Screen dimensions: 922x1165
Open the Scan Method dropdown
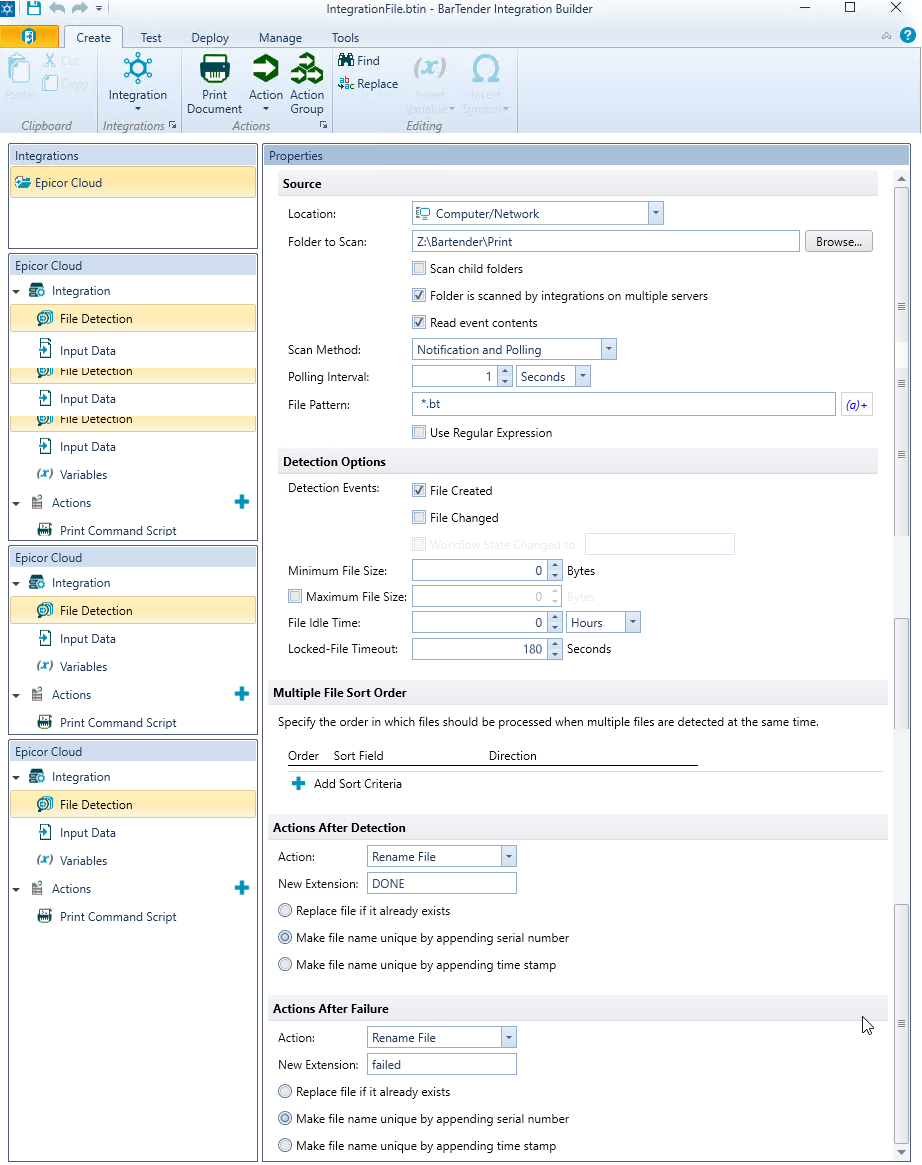[608, 350]
